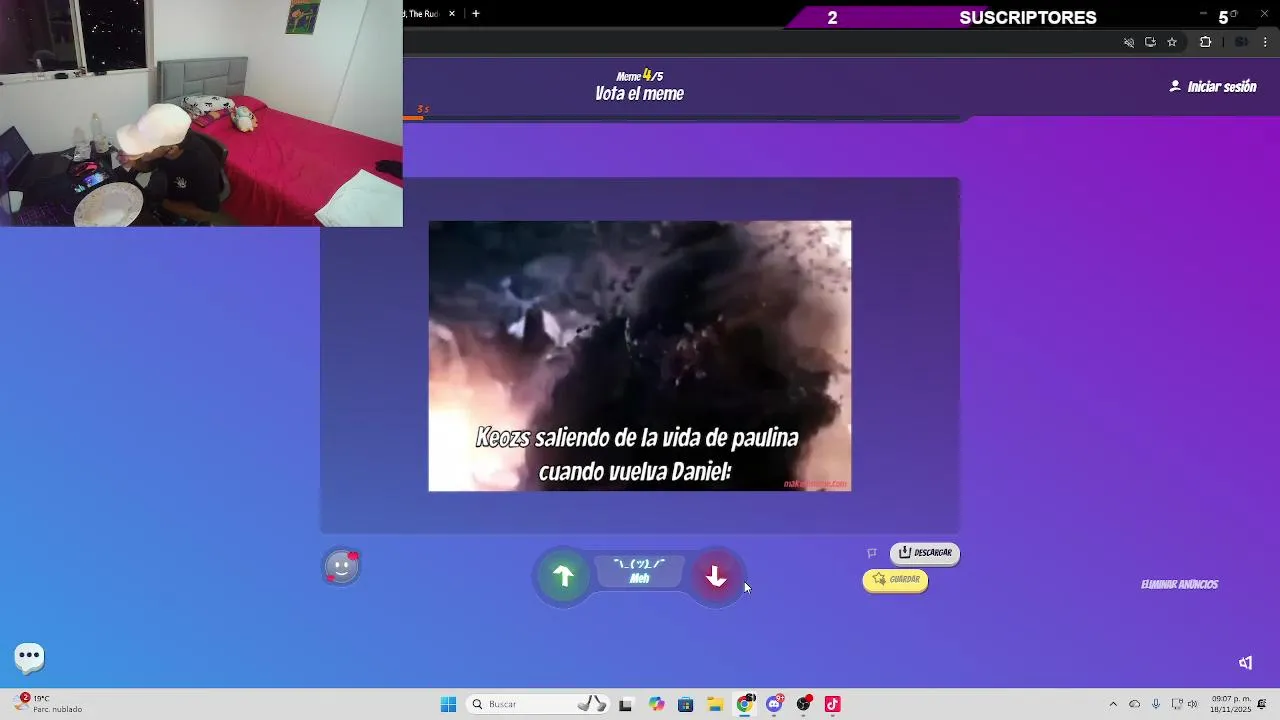Click the microphone tray icon
The height and width of the screenshot is (720, 1280).
click(x=1156, y=704)
